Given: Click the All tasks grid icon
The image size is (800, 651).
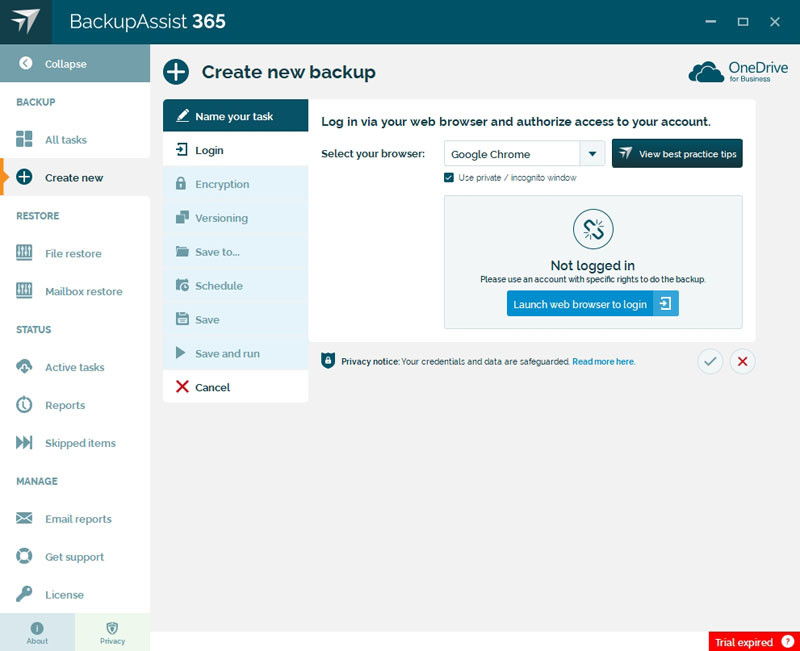Looking at the screenshot, I should 24,139.
